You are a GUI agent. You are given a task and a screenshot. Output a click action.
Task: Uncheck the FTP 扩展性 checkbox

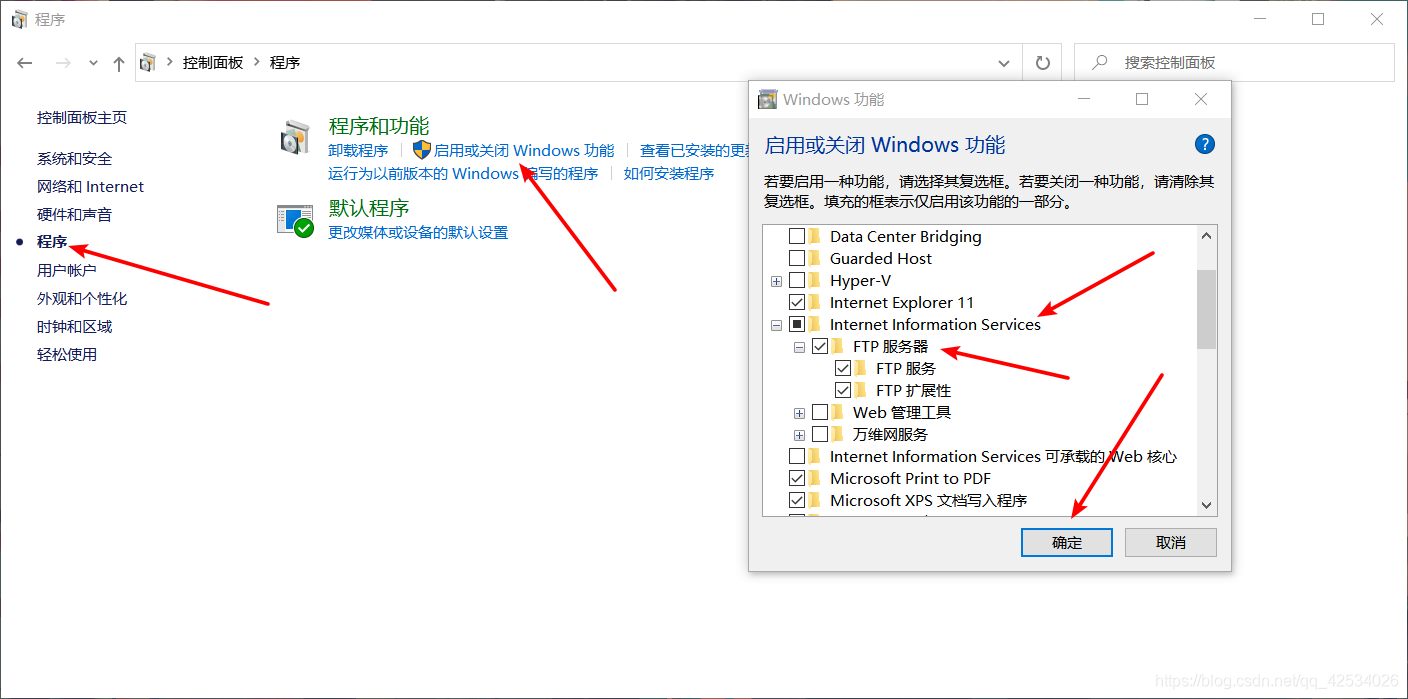[x=843, y=390]
